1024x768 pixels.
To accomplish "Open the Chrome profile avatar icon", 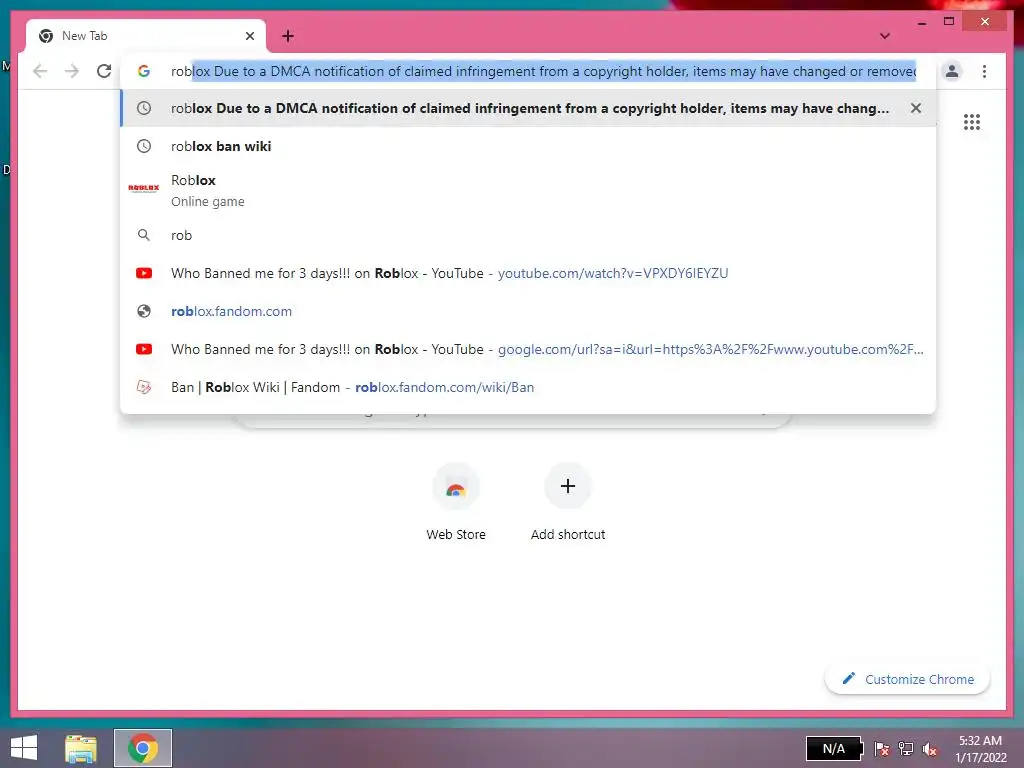I will click(952, 71).
